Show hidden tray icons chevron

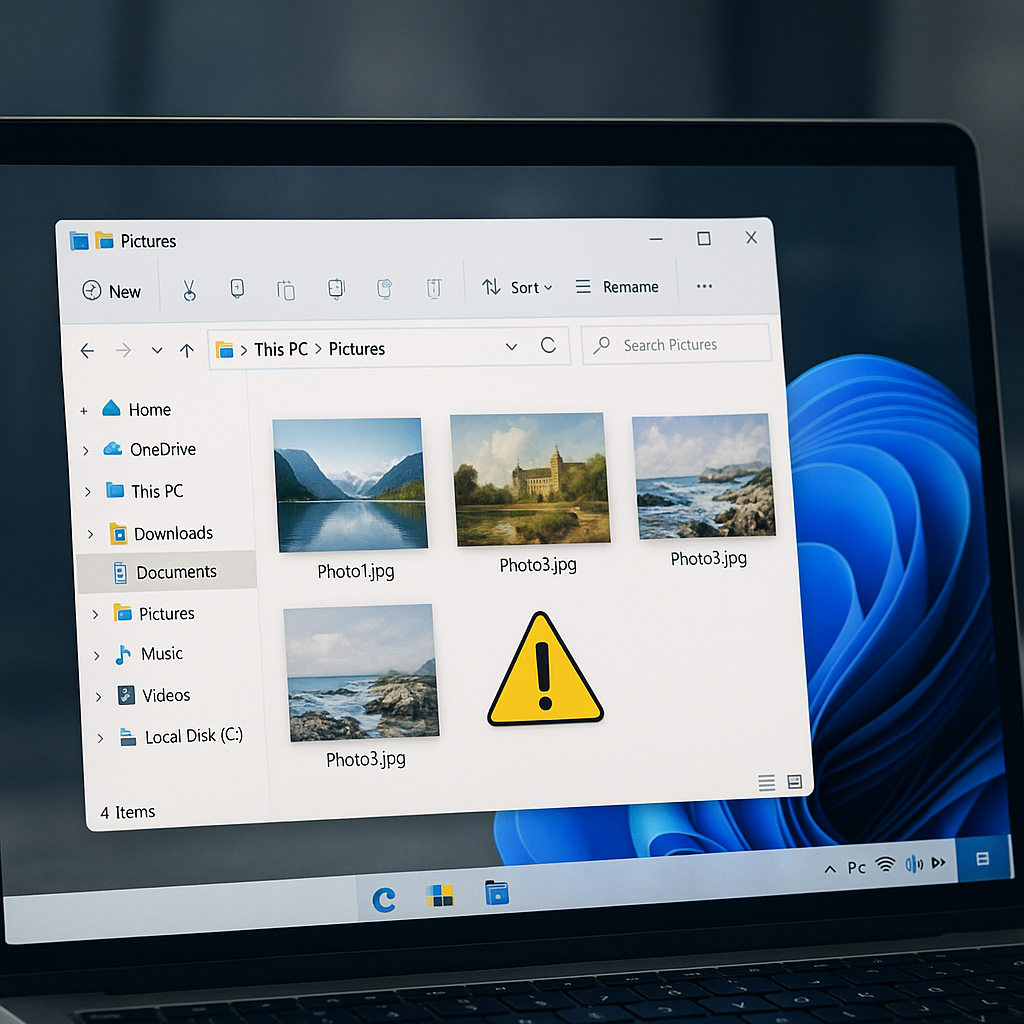(x=830, y=869)
